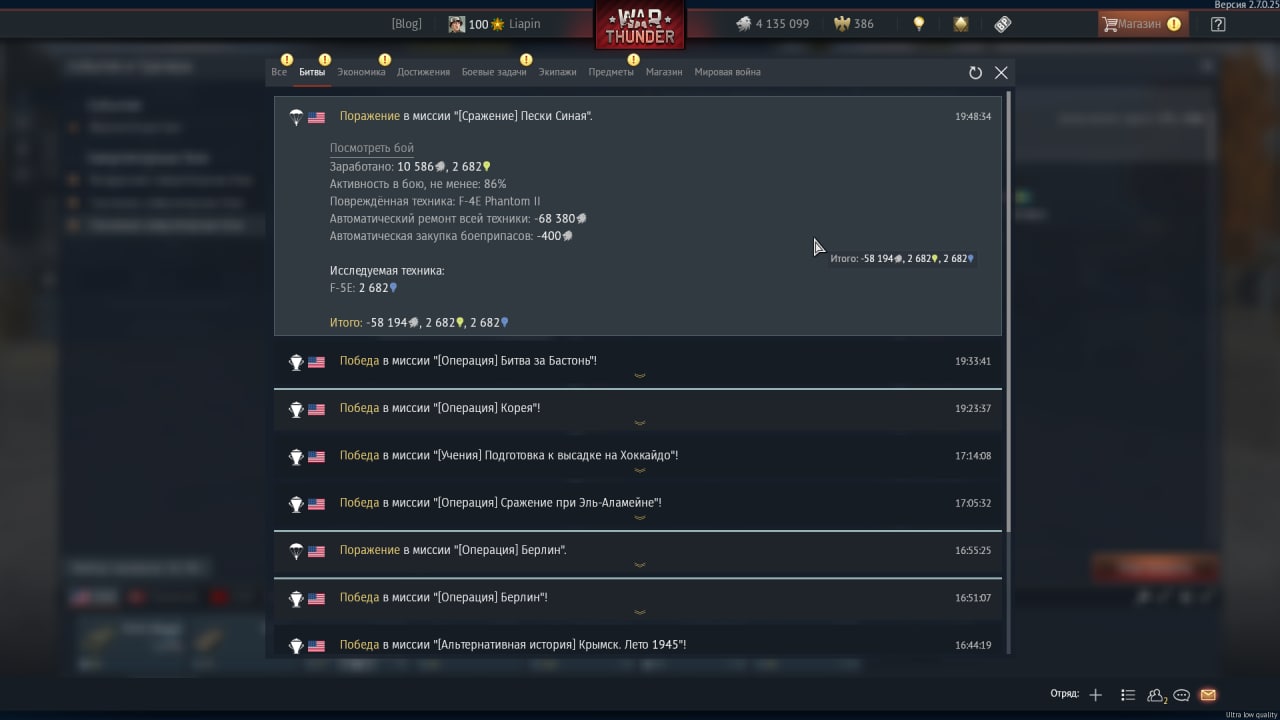Viewport: 1280px width, 720px height.
Task: Expand the Сражение при Эль-Аламейне entry
Action: [638, 507]
